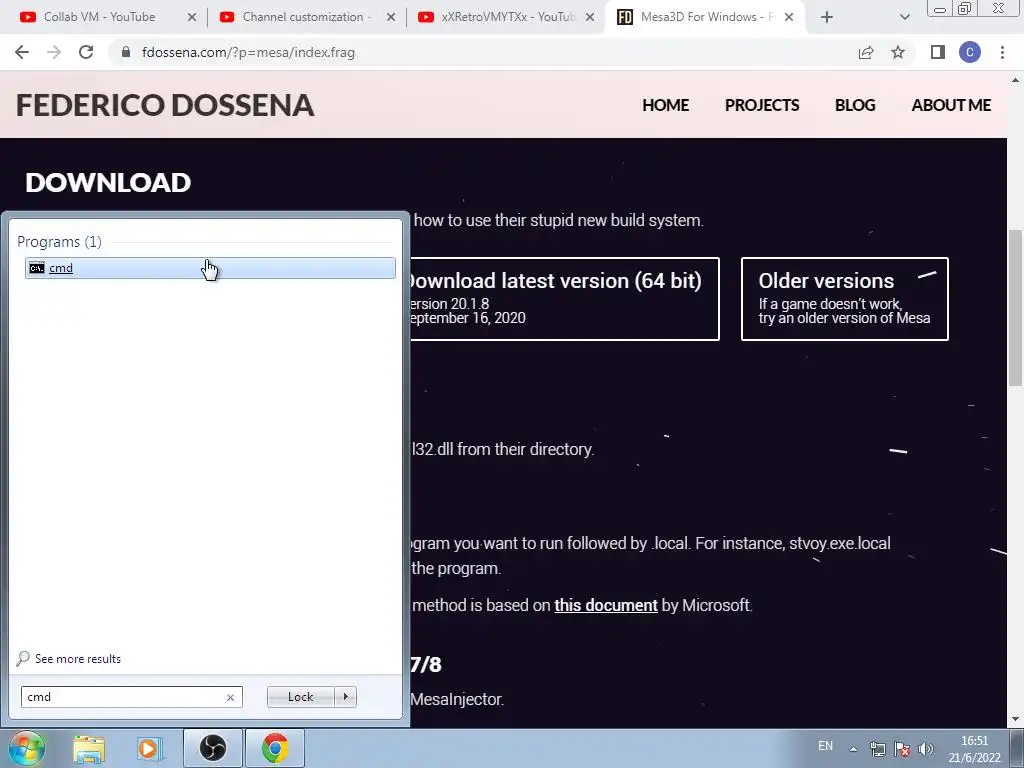Click the page vertical scrollbar thumb
The image size is (1024, 768).
pos(1016,307)
